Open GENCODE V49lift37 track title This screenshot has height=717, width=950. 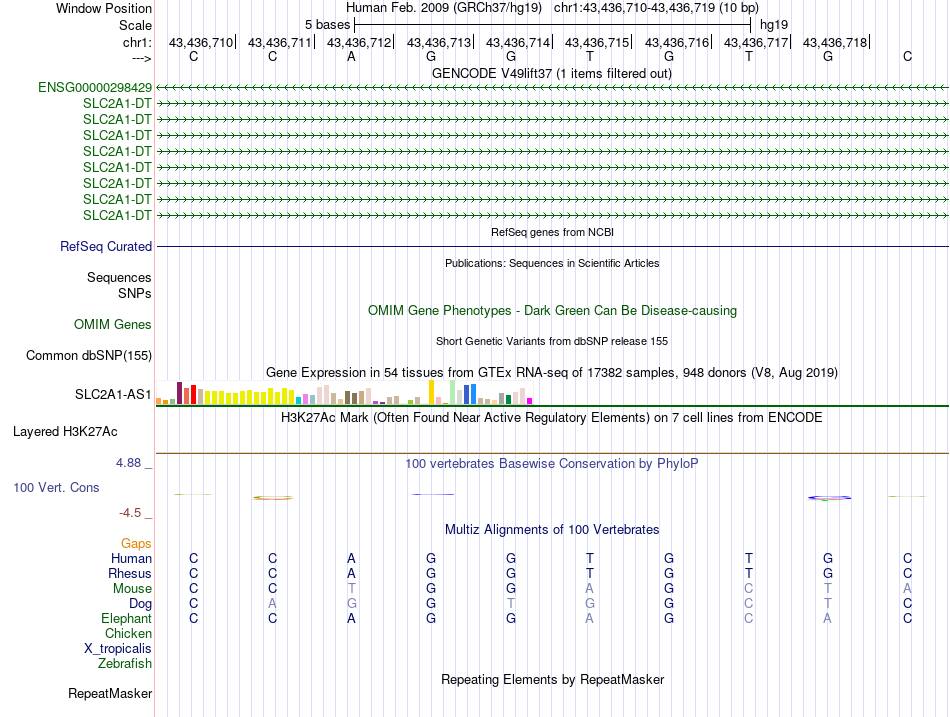coord(551,73)
